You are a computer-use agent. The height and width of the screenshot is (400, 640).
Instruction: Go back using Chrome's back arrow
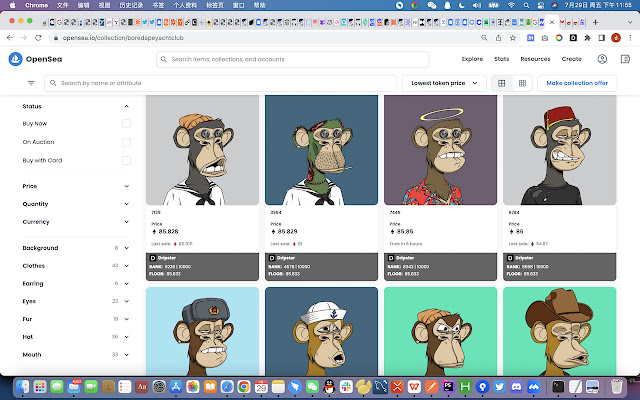point(10,38)
